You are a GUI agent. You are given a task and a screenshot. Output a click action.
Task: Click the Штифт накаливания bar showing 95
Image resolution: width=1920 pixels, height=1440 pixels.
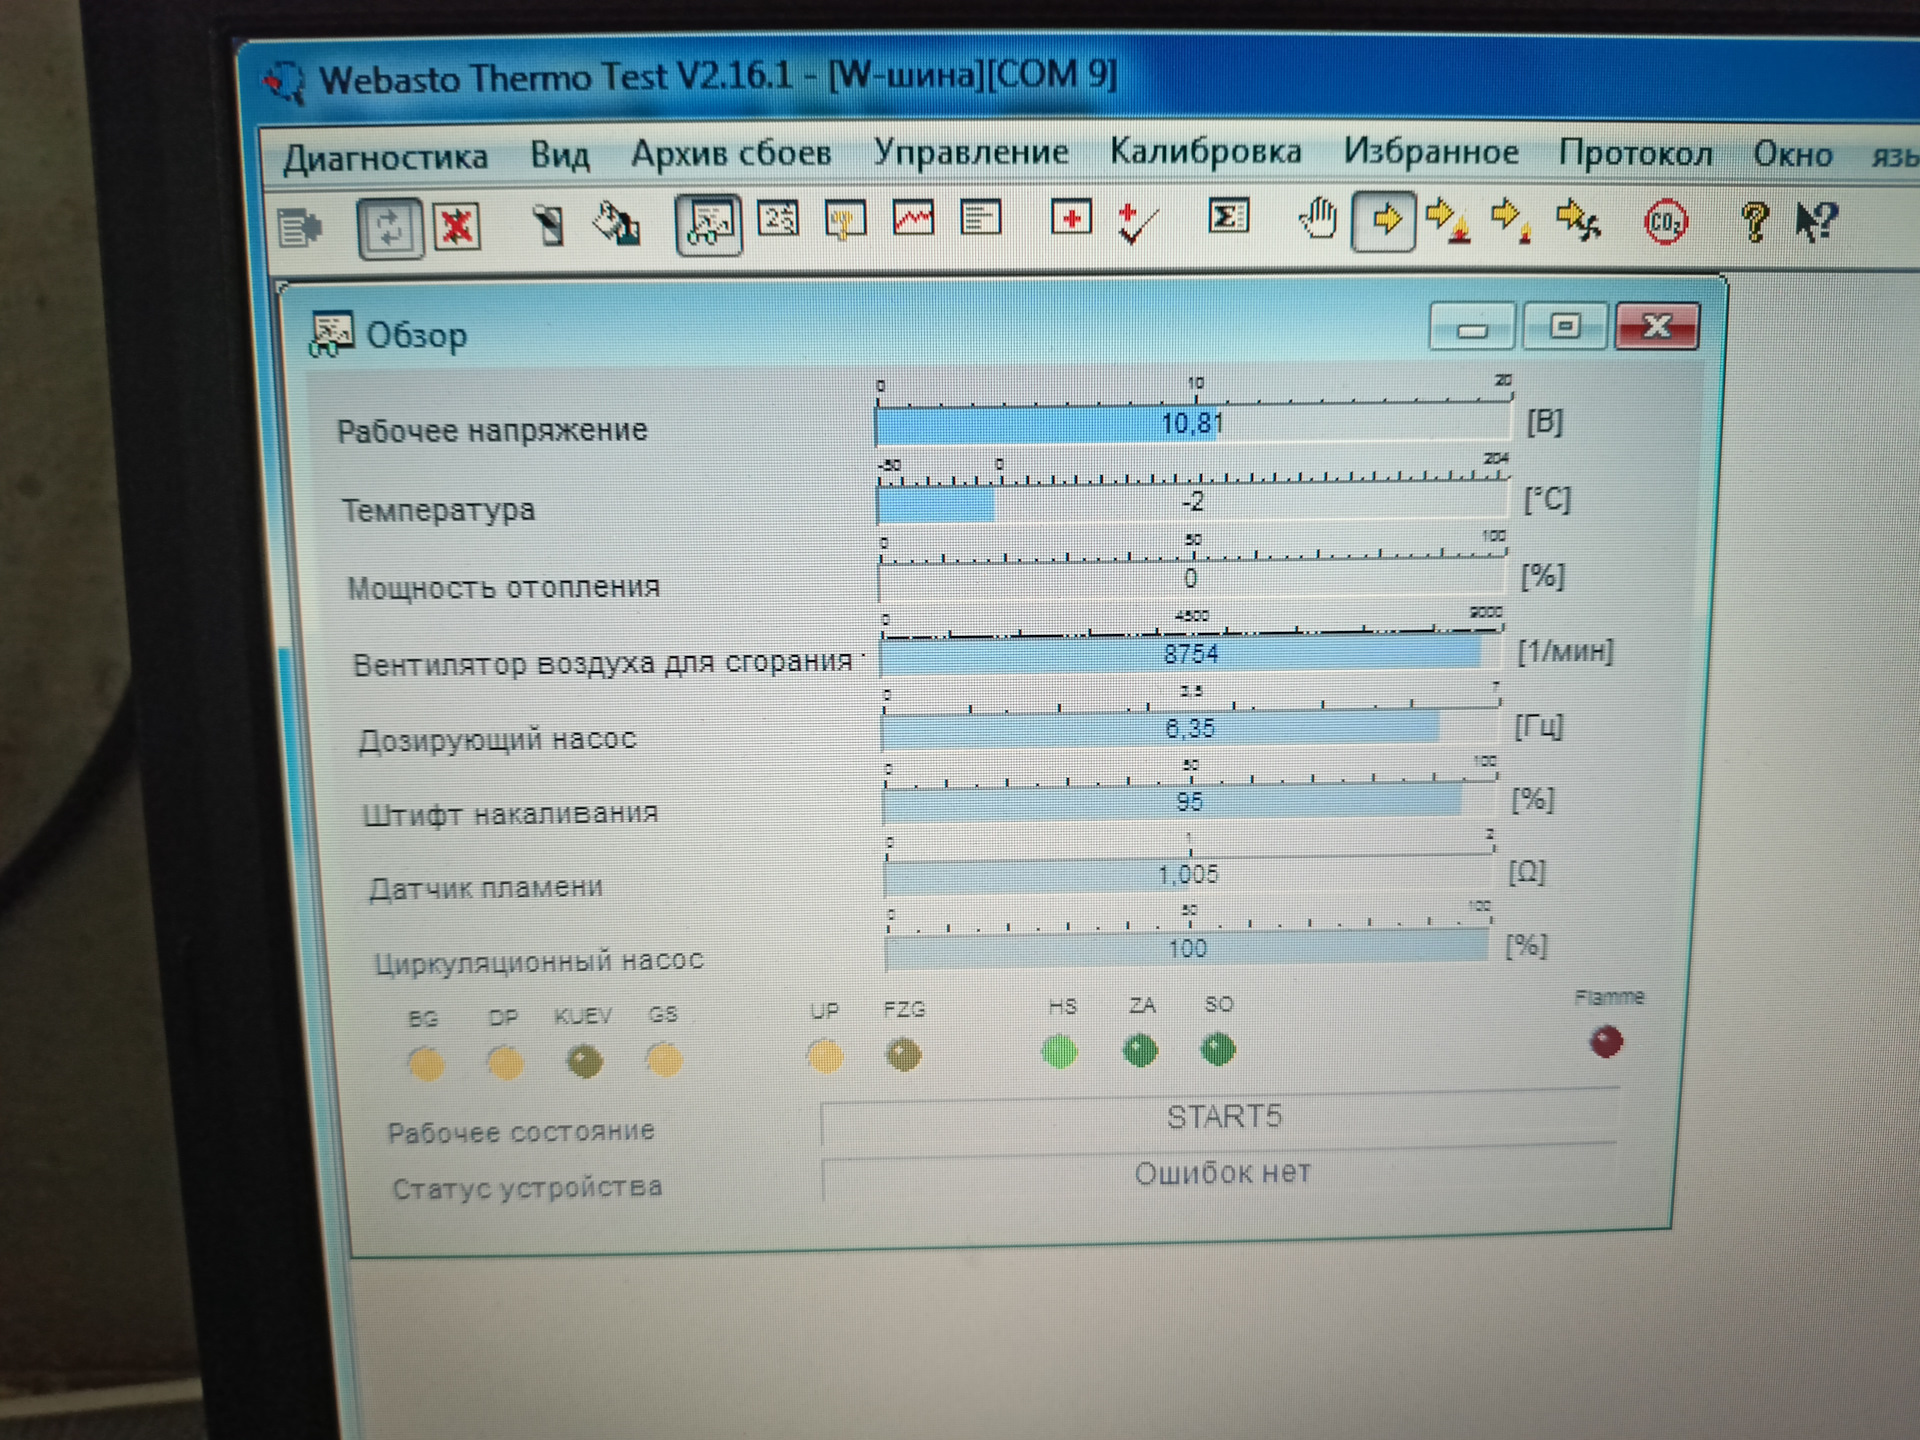(x=1189, y=802)
